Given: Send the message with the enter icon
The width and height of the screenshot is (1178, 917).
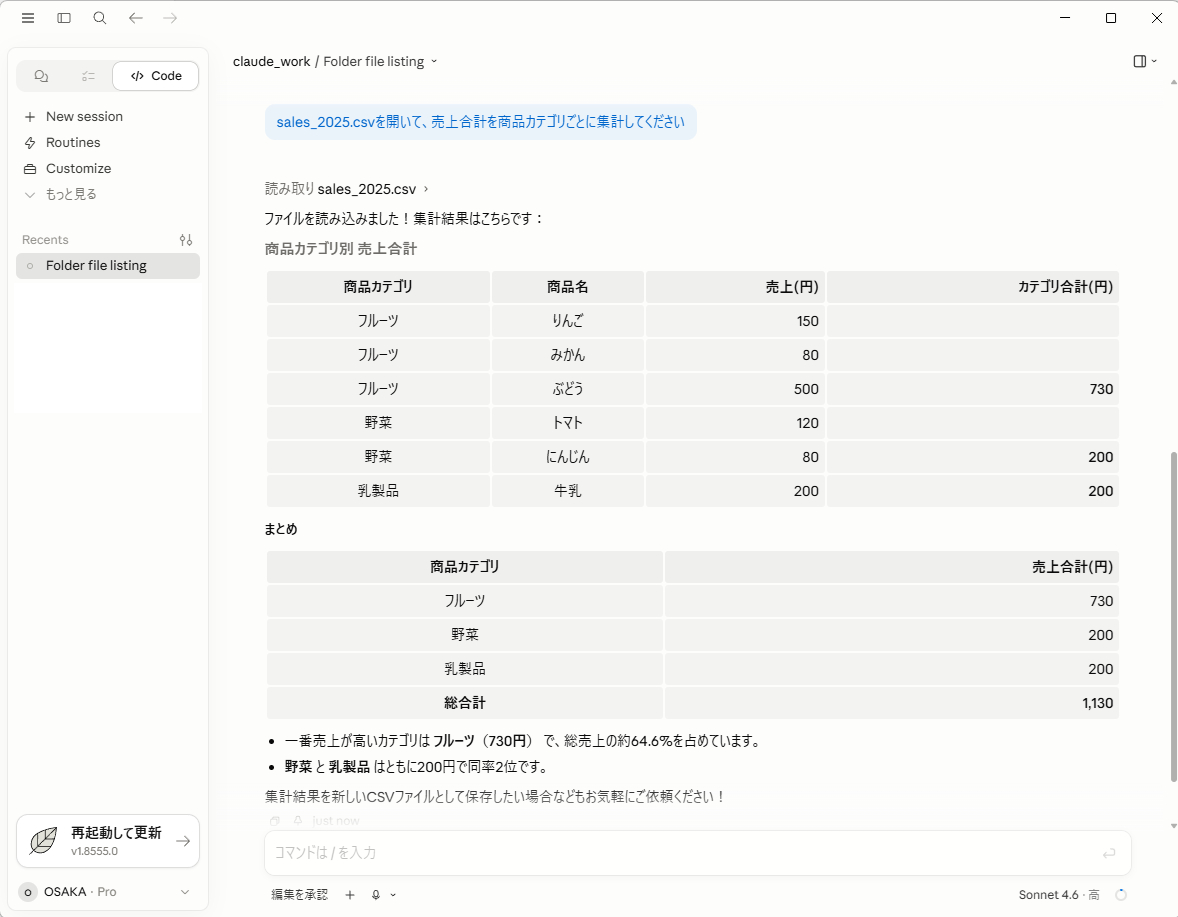Looking at the screenshot, I should click(x=1109, y=853).
